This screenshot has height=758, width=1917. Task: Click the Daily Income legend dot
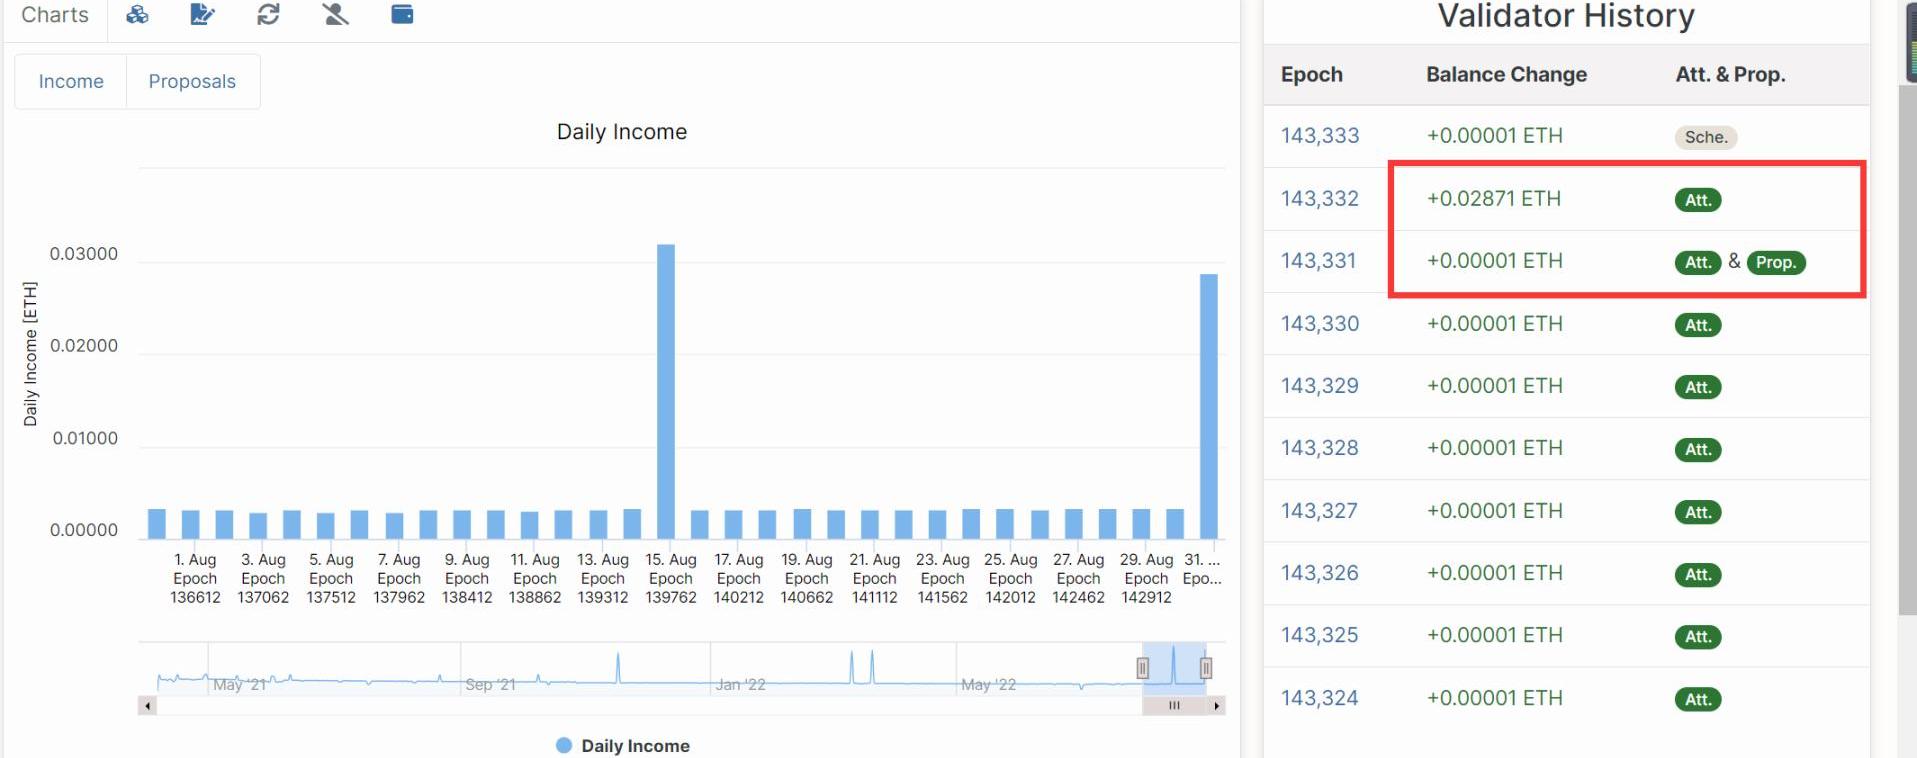(564, 745)
